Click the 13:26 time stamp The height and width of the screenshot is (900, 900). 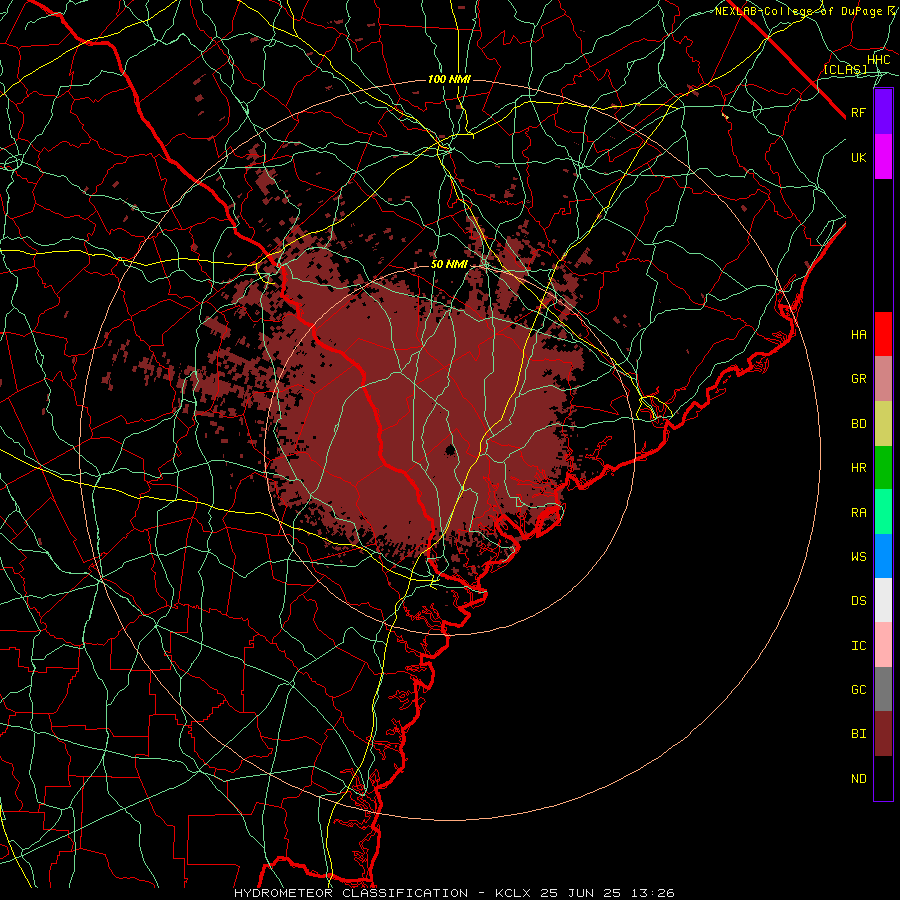point(652,893)
